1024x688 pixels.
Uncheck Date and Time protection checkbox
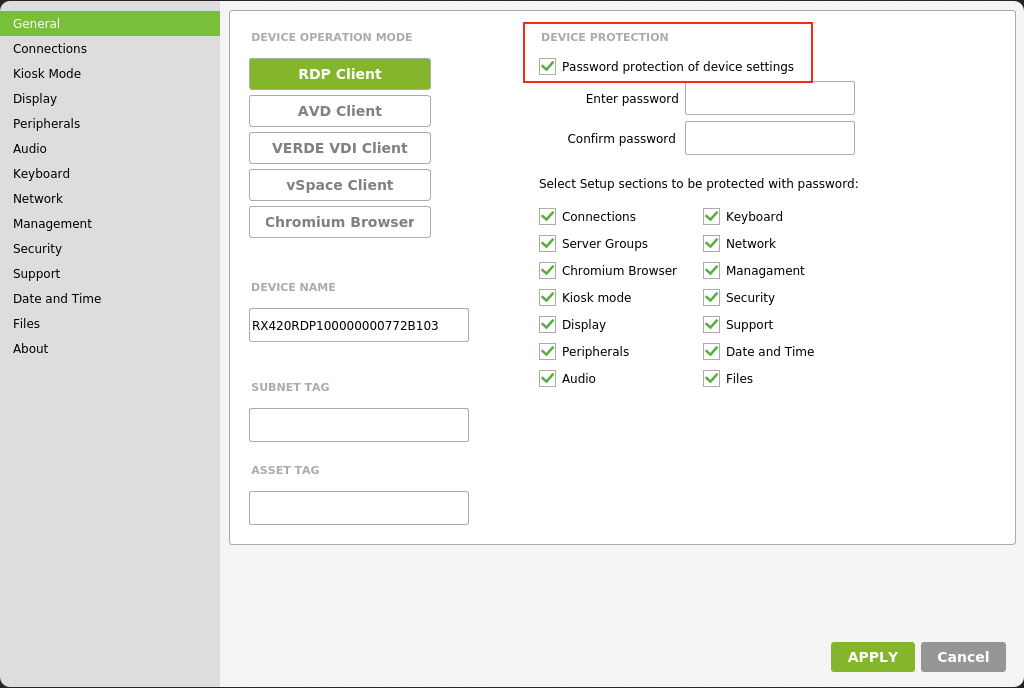[711, 351]
